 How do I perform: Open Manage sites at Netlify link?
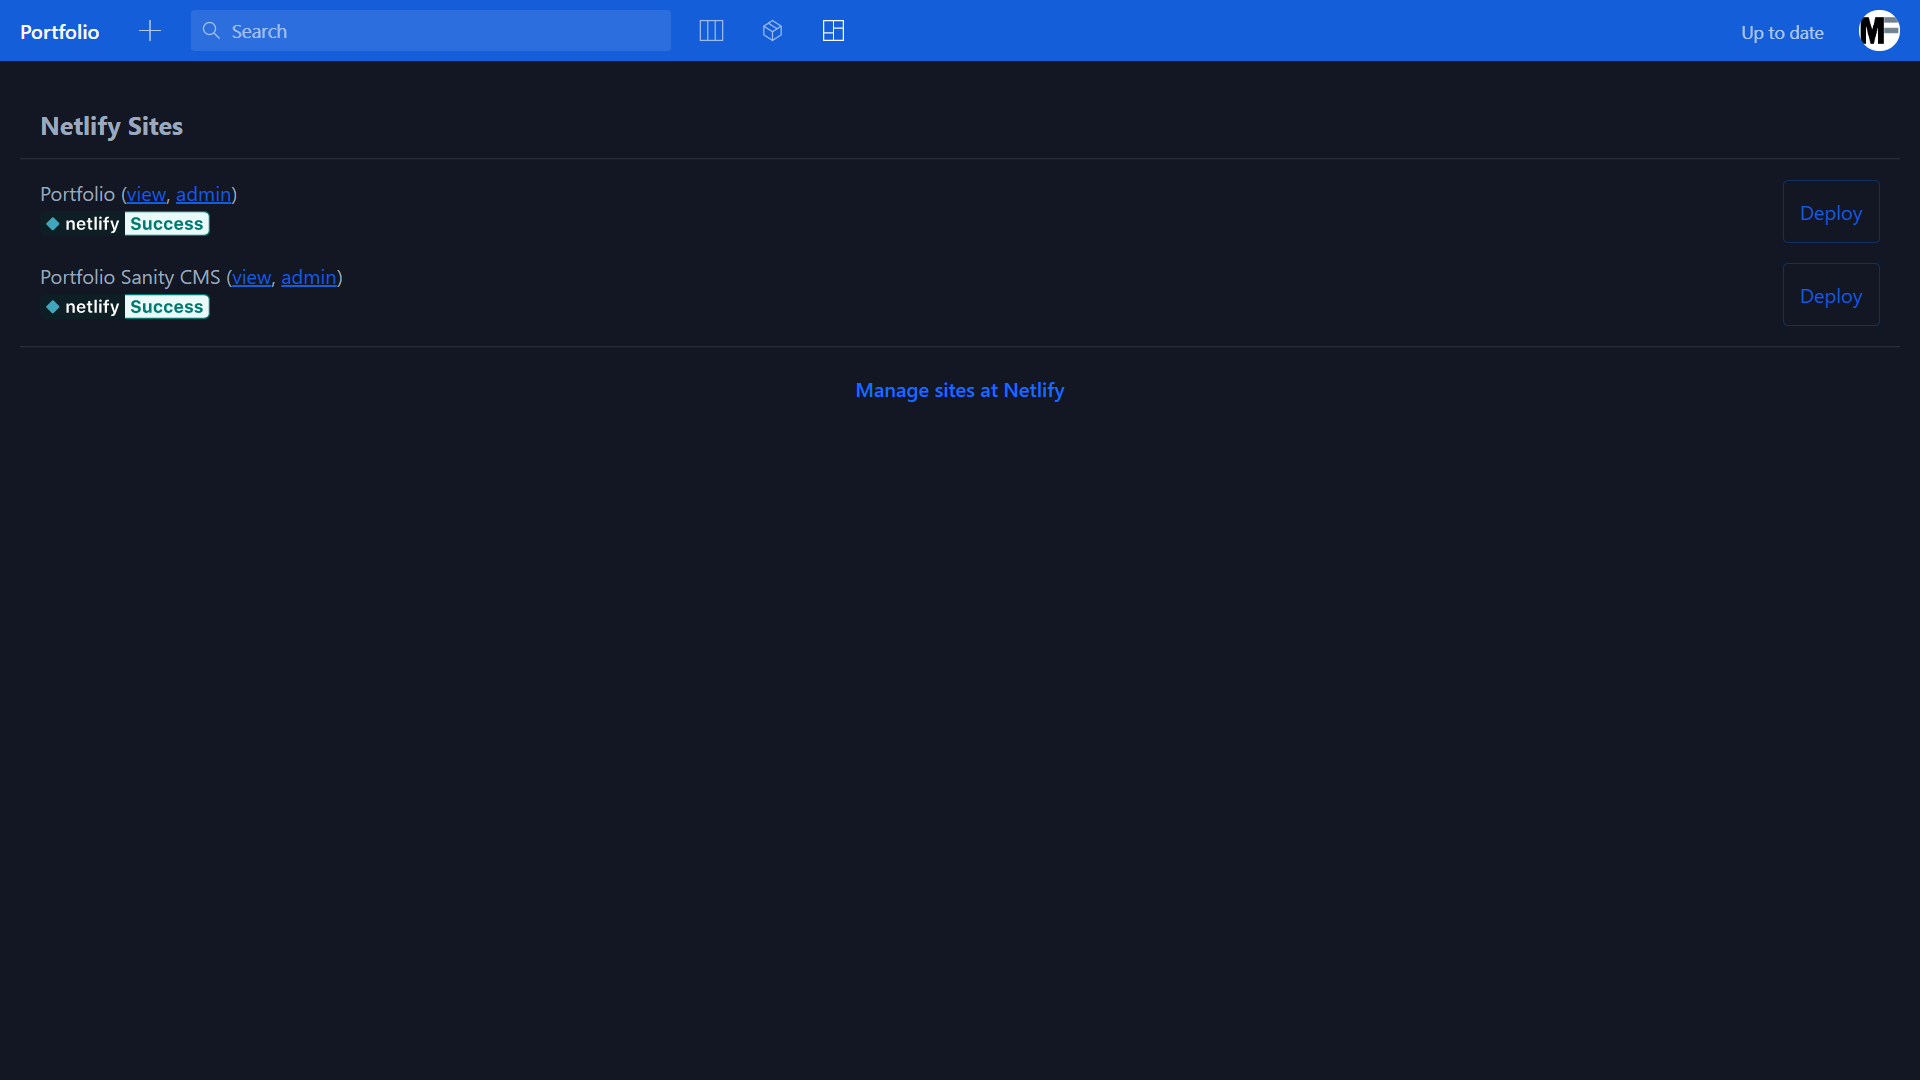[959, 390]
